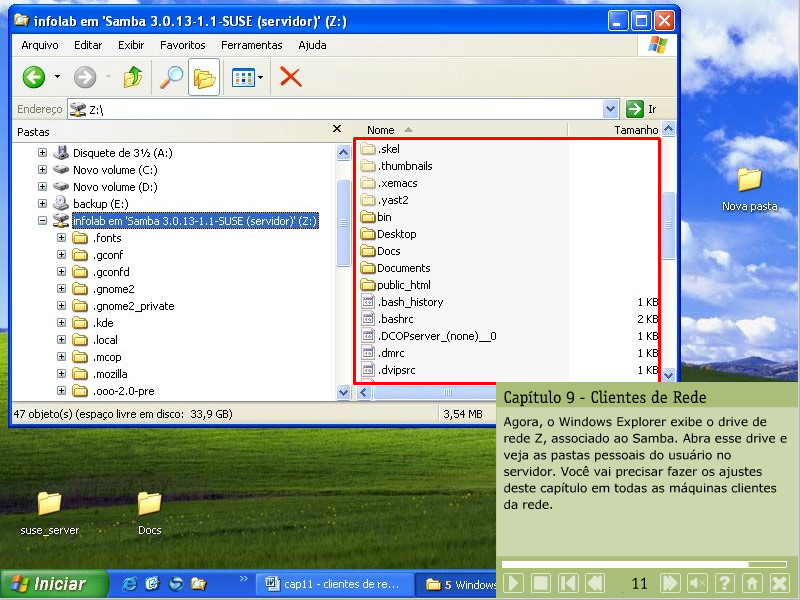Open the Ferramentas menu
This screenshot has height=600, width=800.
[x=251, y=45]
